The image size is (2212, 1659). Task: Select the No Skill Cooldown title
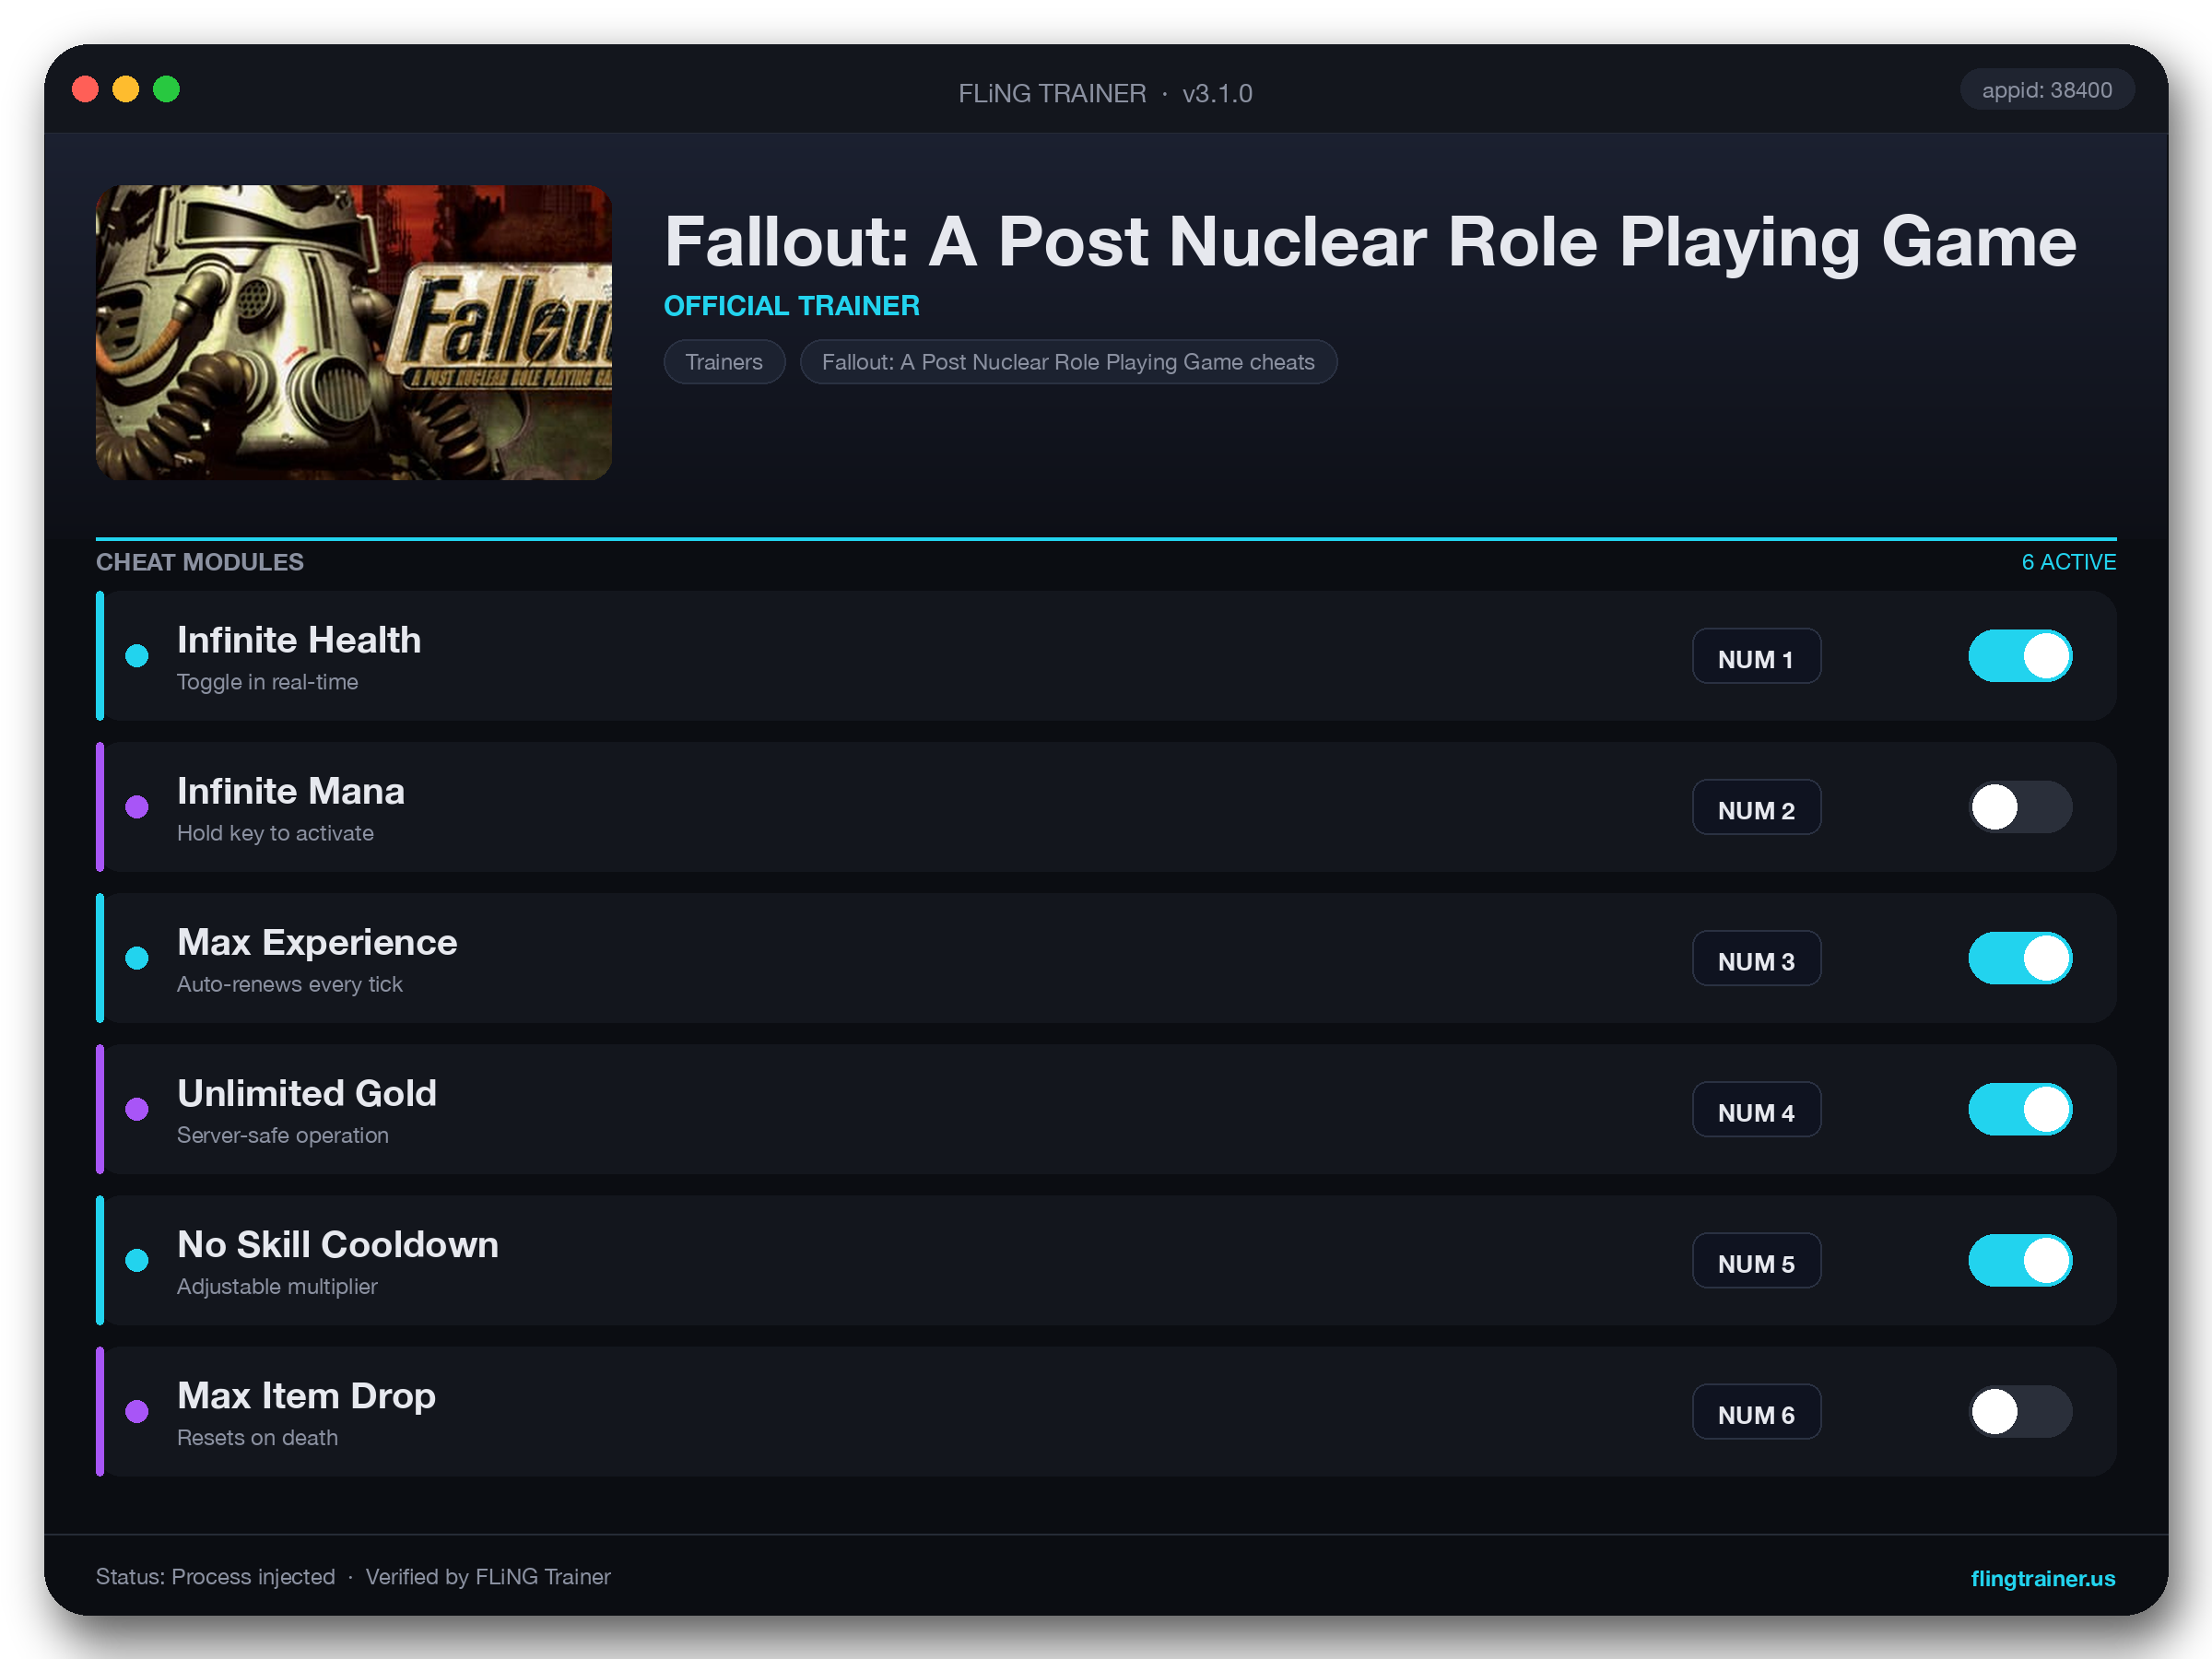(338, 1244)
